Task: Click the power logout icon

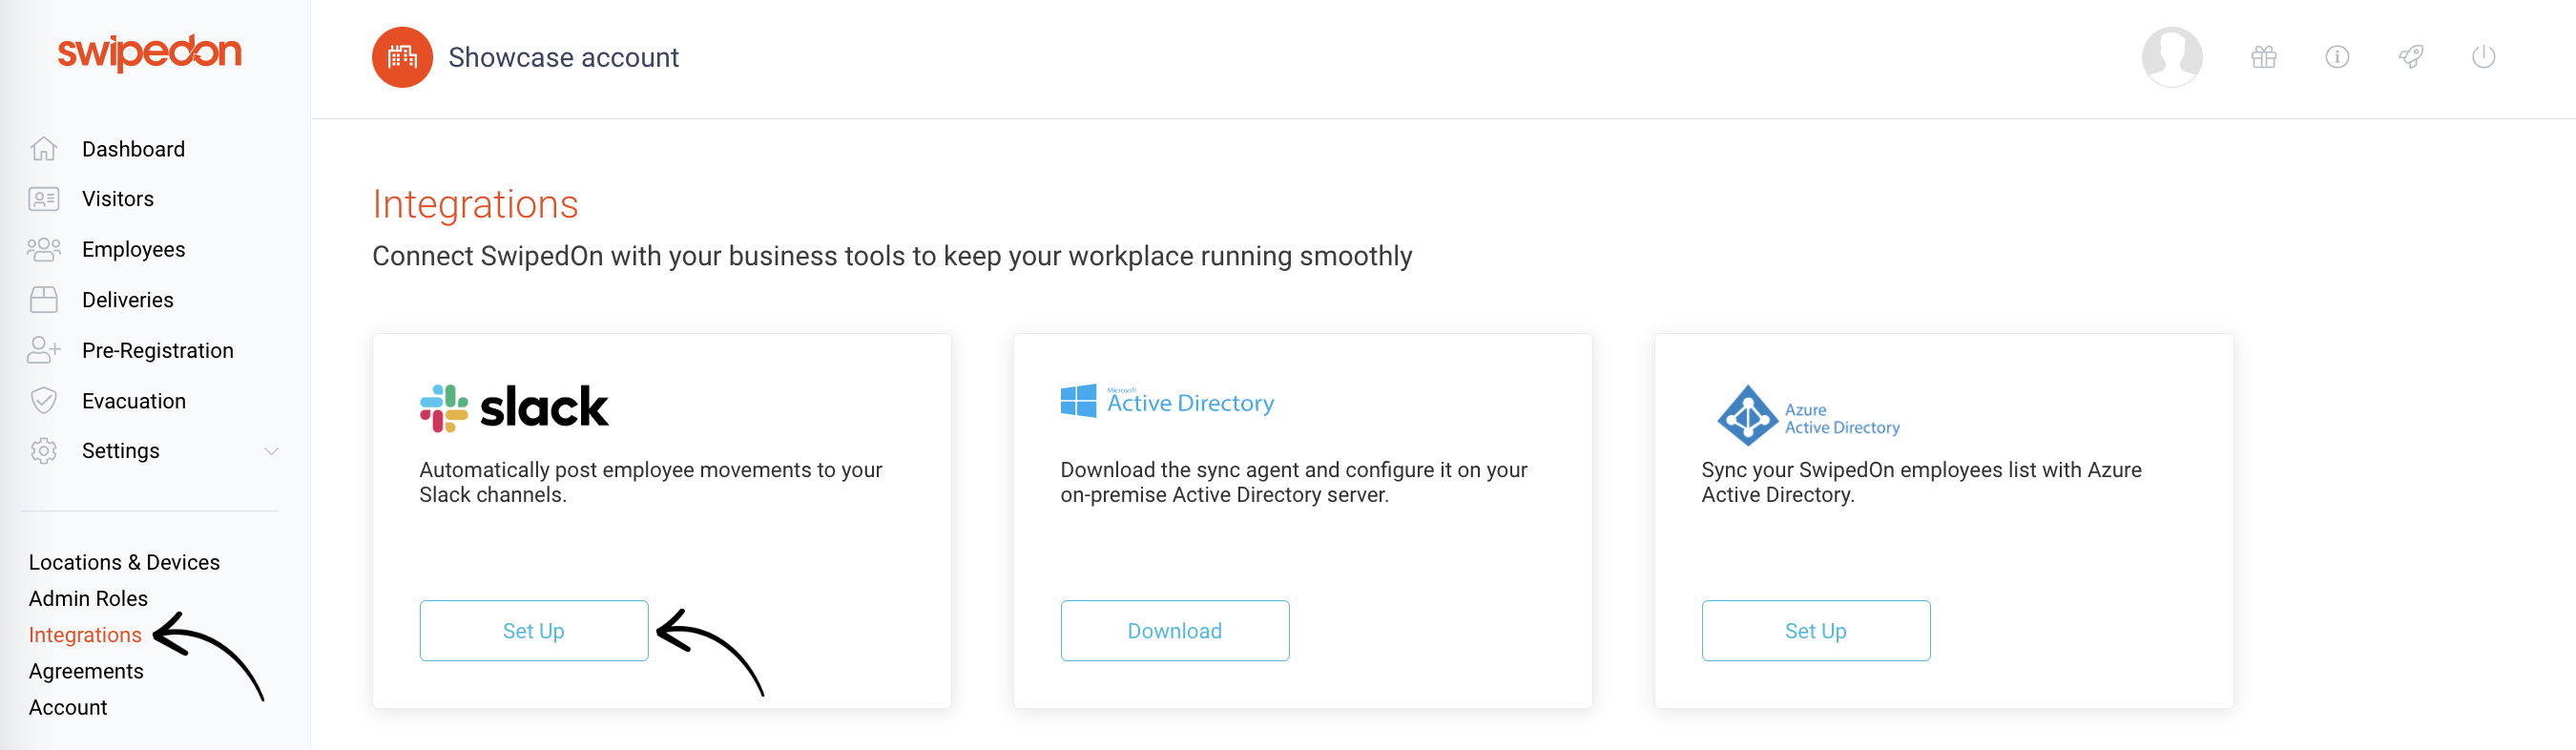Action: pos(2483,57)
